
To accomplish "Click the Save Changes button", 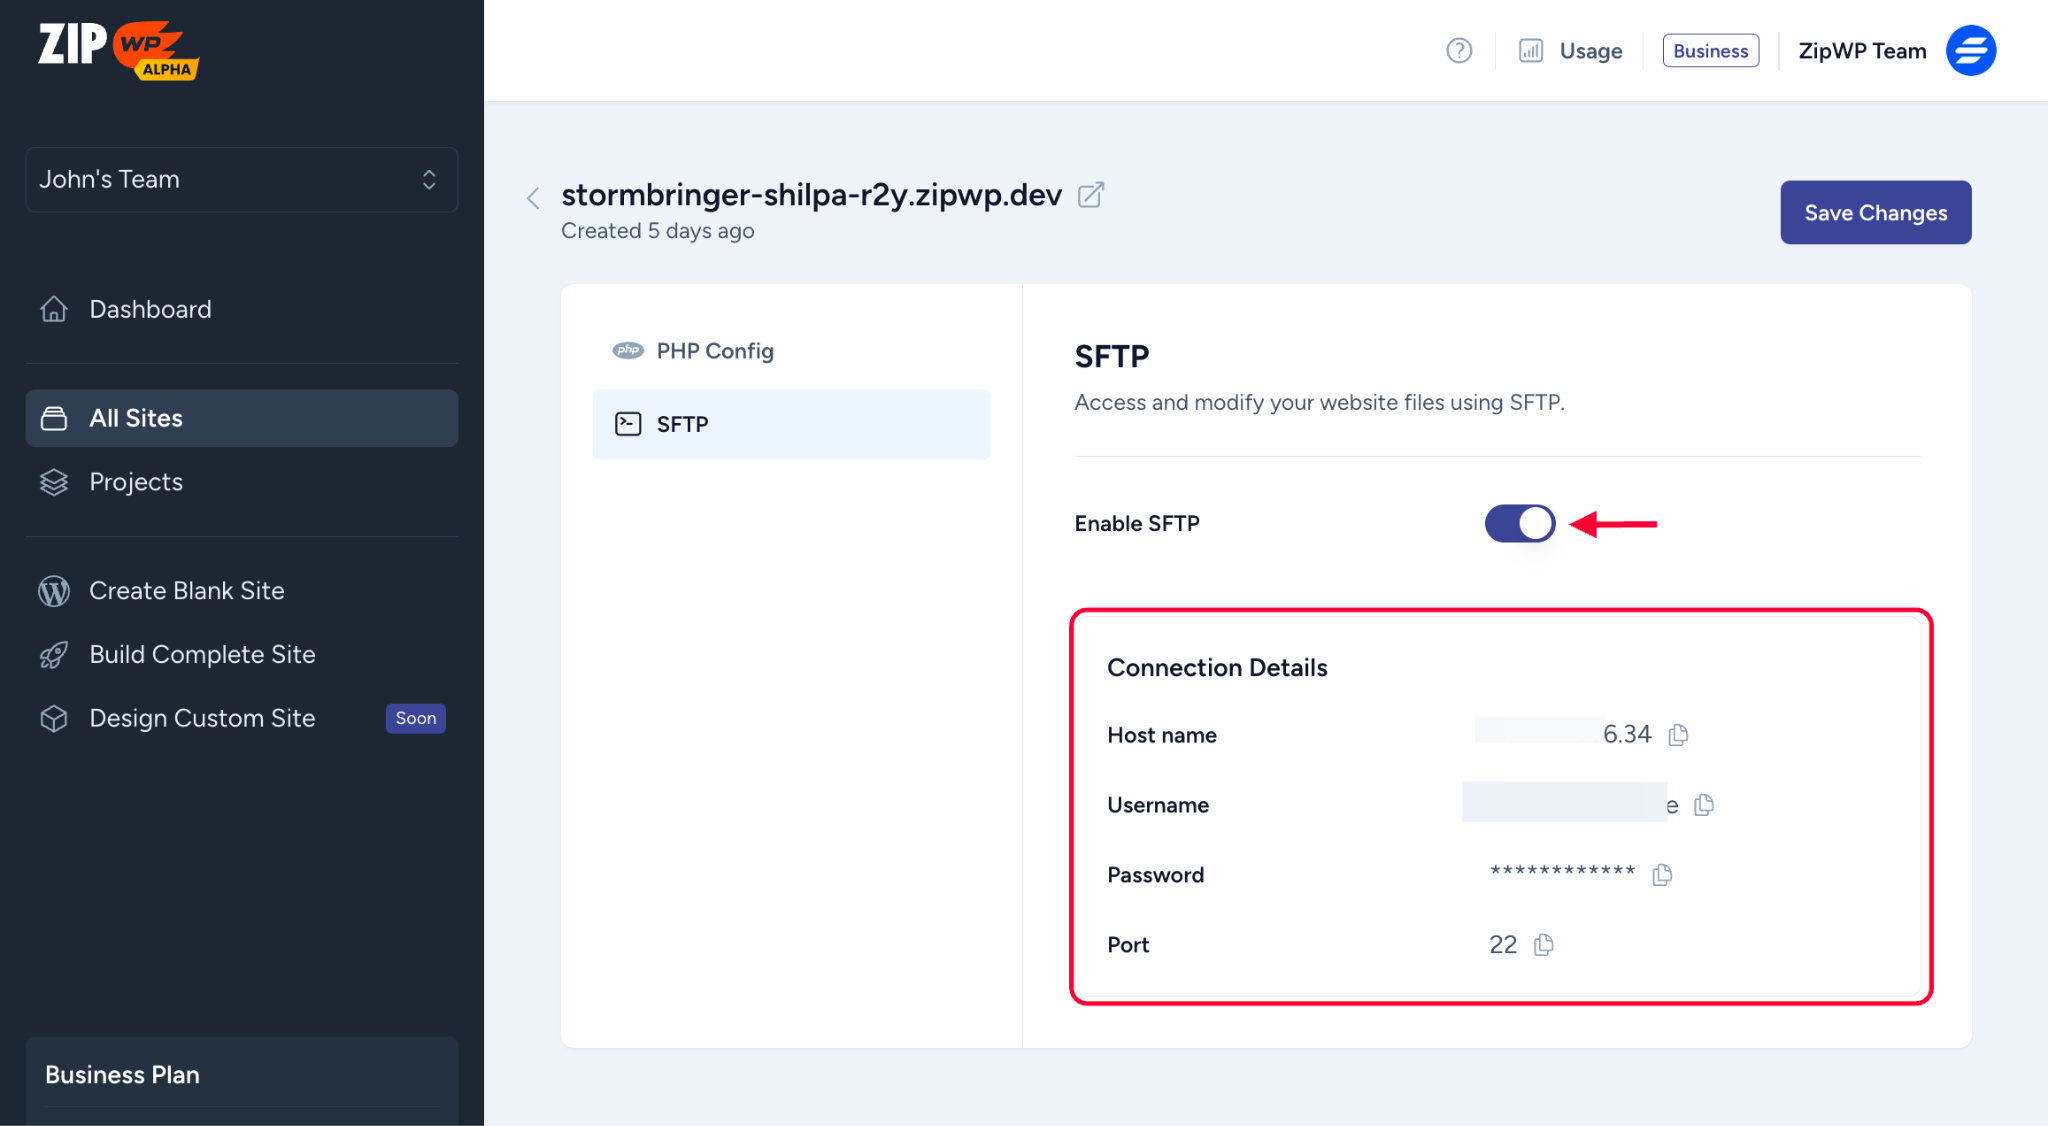I will tap(1875, 212).
